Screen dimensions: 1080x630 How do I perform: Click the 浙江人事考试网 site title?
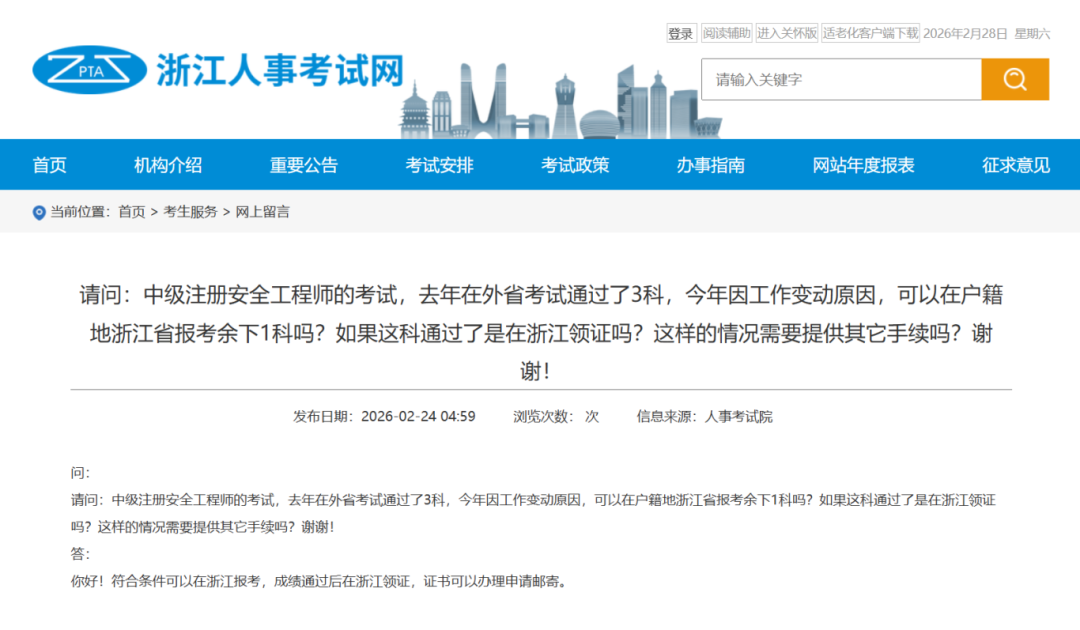[280, 71]
